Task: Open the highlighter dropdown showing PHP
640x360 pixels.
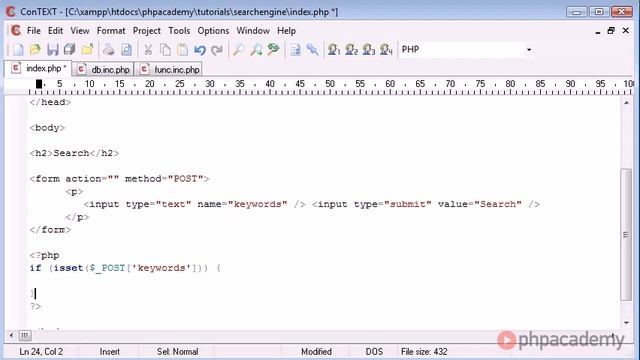Action: [x=529, y=50]
